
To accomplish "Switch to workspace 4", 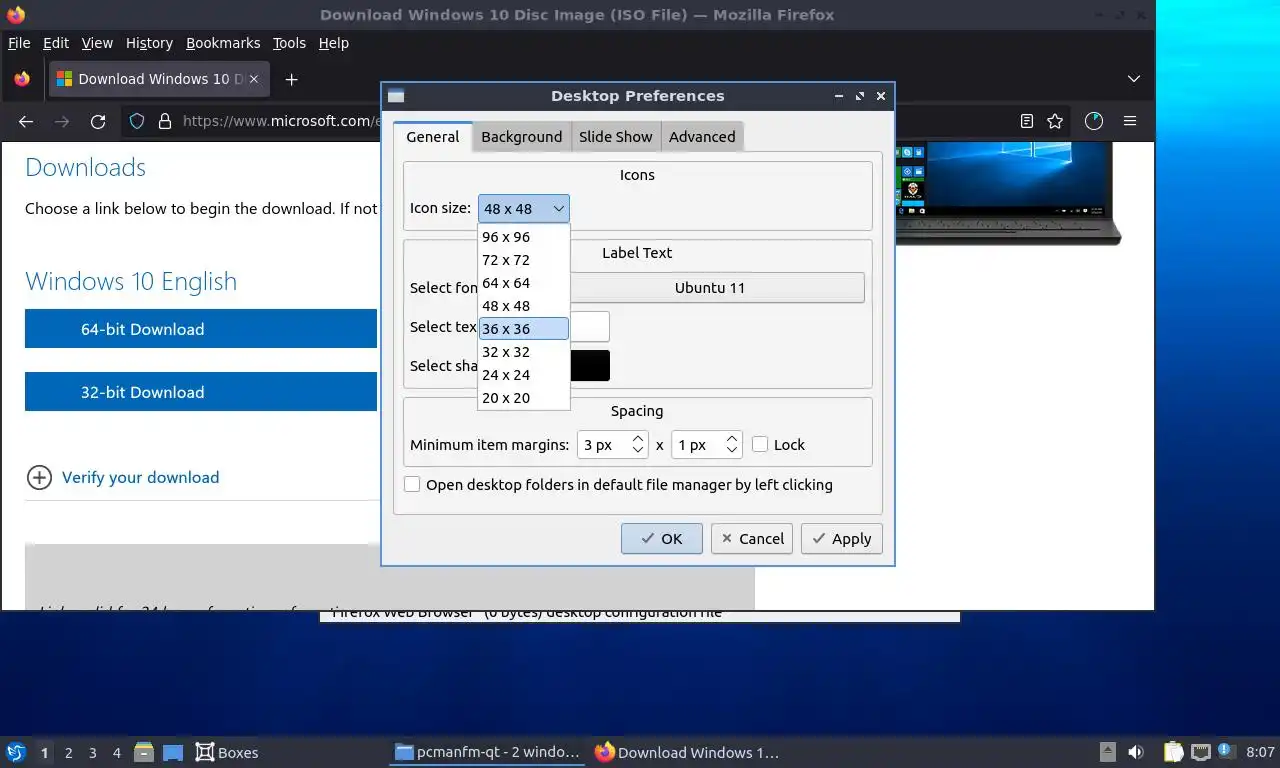I will (x=117, y=753).
